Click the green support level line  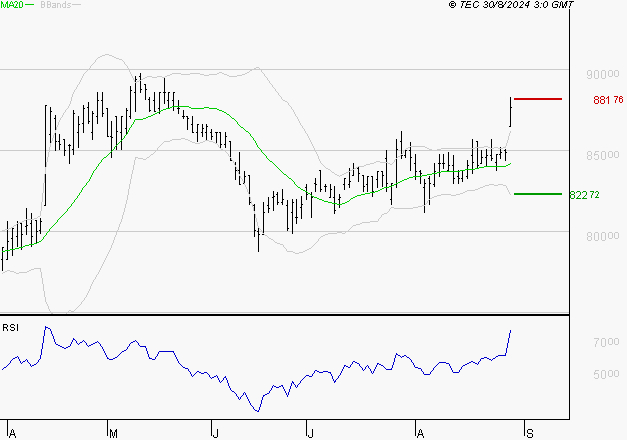point(538,194)
